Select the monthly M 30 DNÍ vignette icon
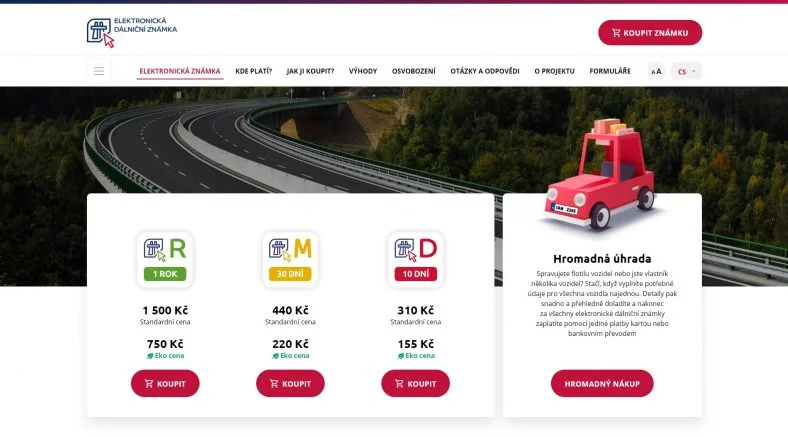The image size is (788, 437). coord(290,260)
